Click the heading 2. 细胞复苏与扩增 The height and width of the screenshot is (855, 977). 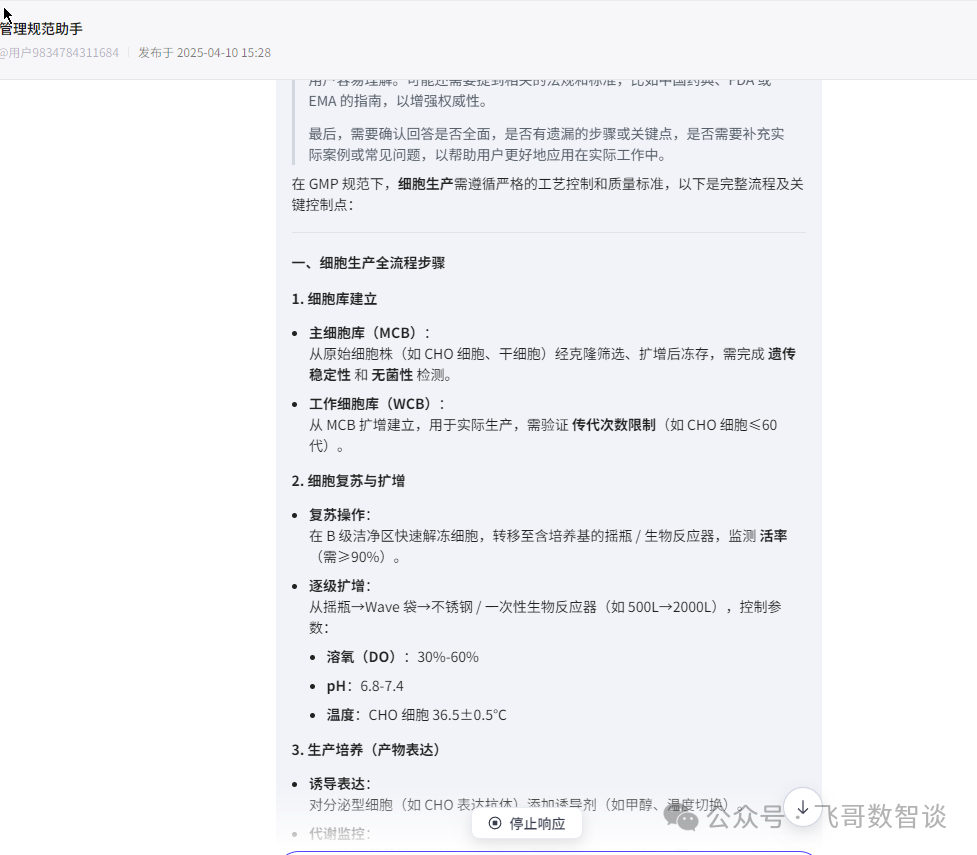(348, 481)
